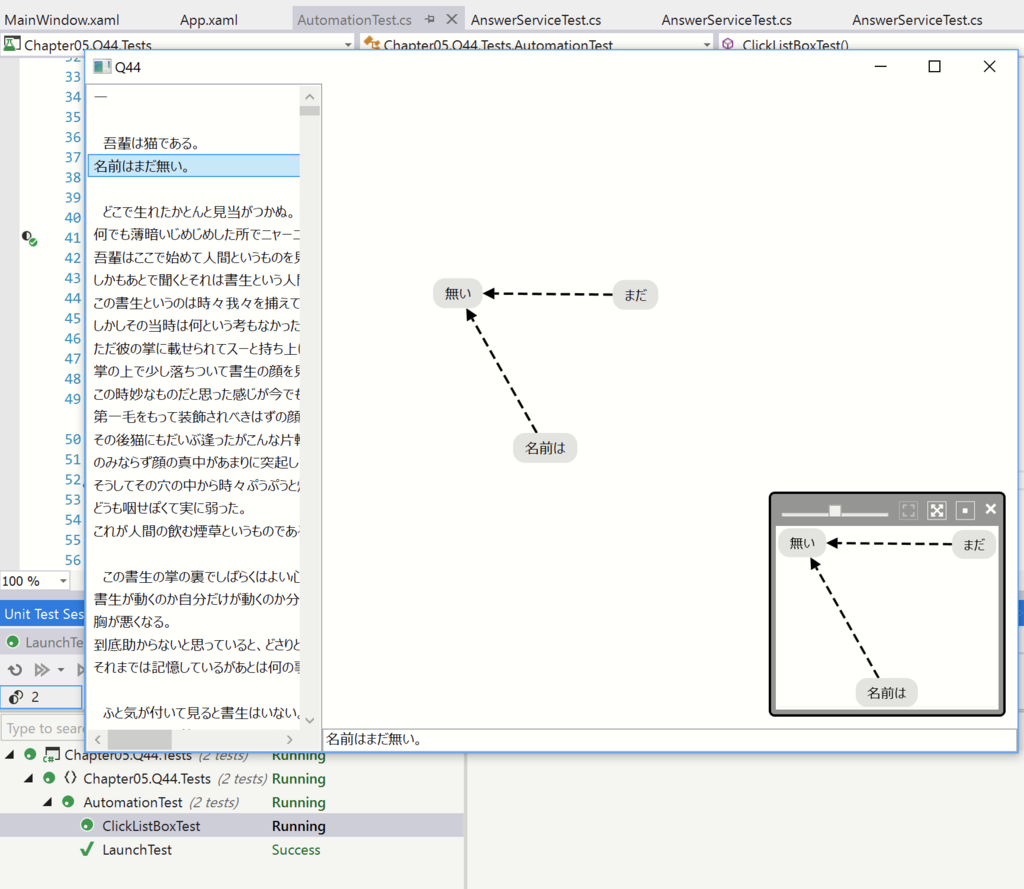The height and width of the screenshot is (889, 1024).
Task: Click the ClickListBoxTest() member cube icon
Action: (728, 44)
